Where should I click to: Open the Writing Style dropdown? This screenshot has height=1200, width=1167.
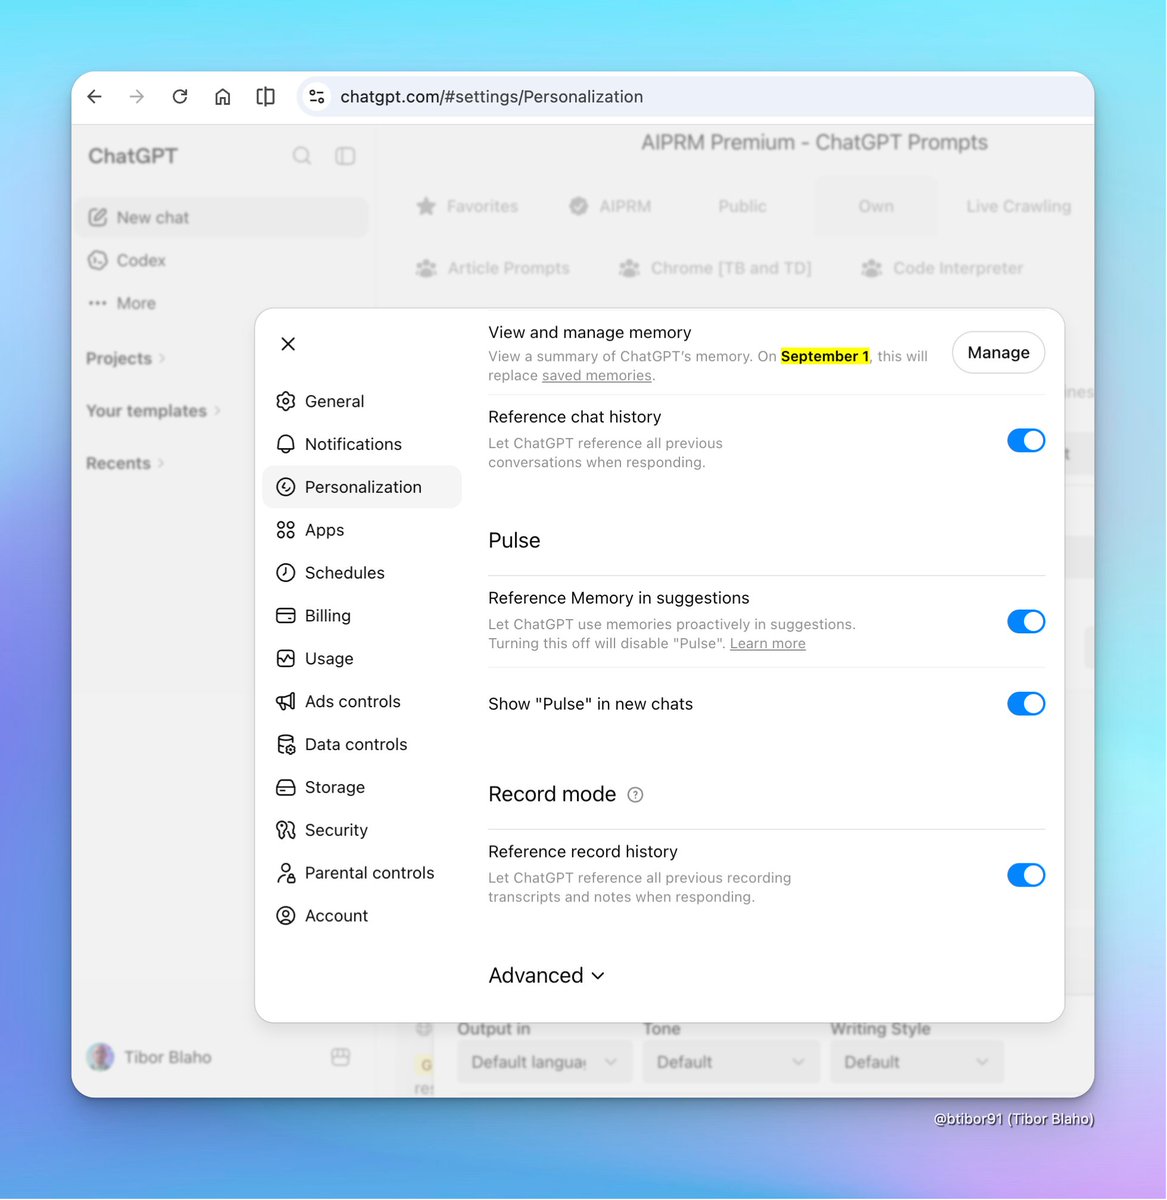click(x=917, y=1062)
